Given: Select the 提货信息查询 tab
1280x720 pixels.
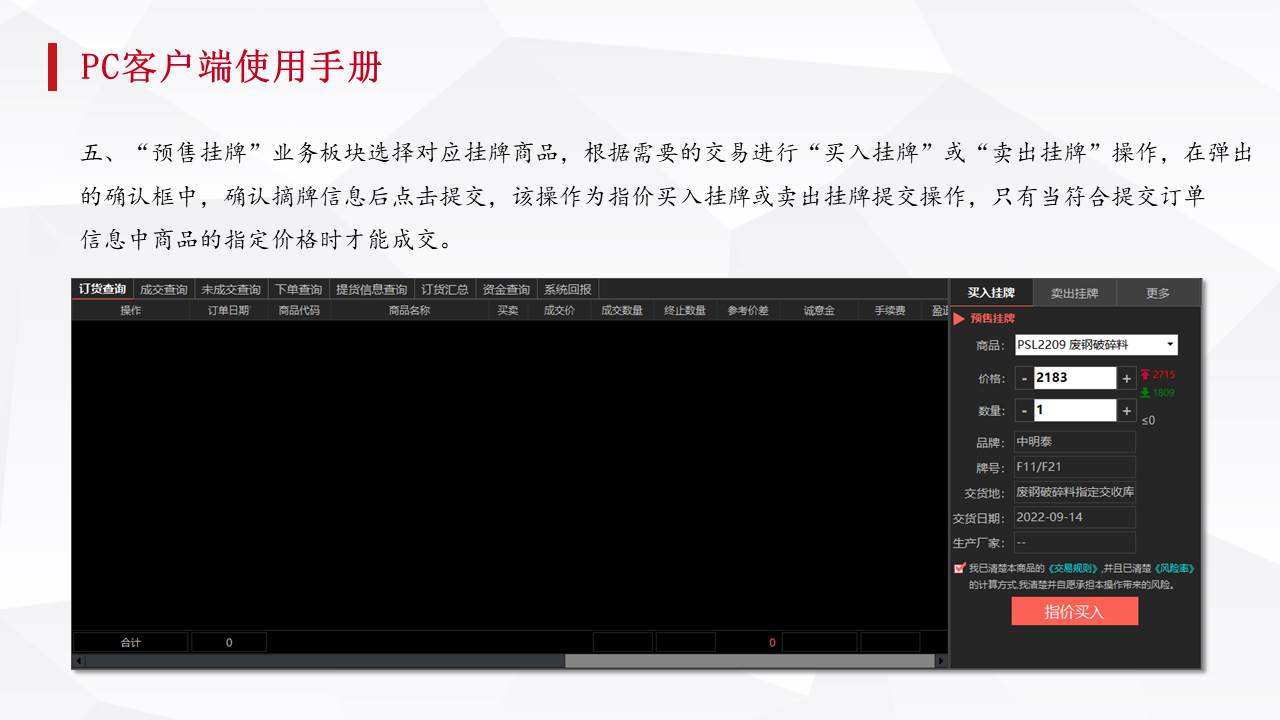Looking at the screenshot, I should point(371,290).
